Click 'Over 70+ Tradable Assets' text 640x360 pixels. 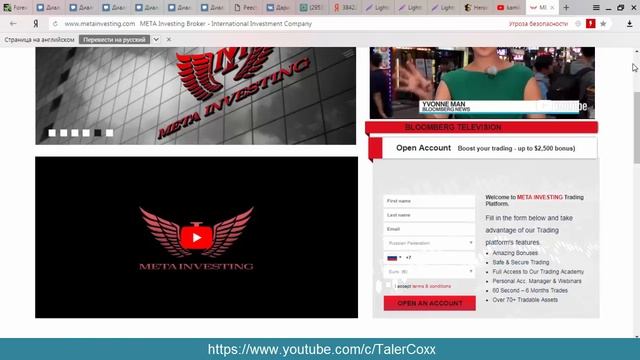click(525, 300)
